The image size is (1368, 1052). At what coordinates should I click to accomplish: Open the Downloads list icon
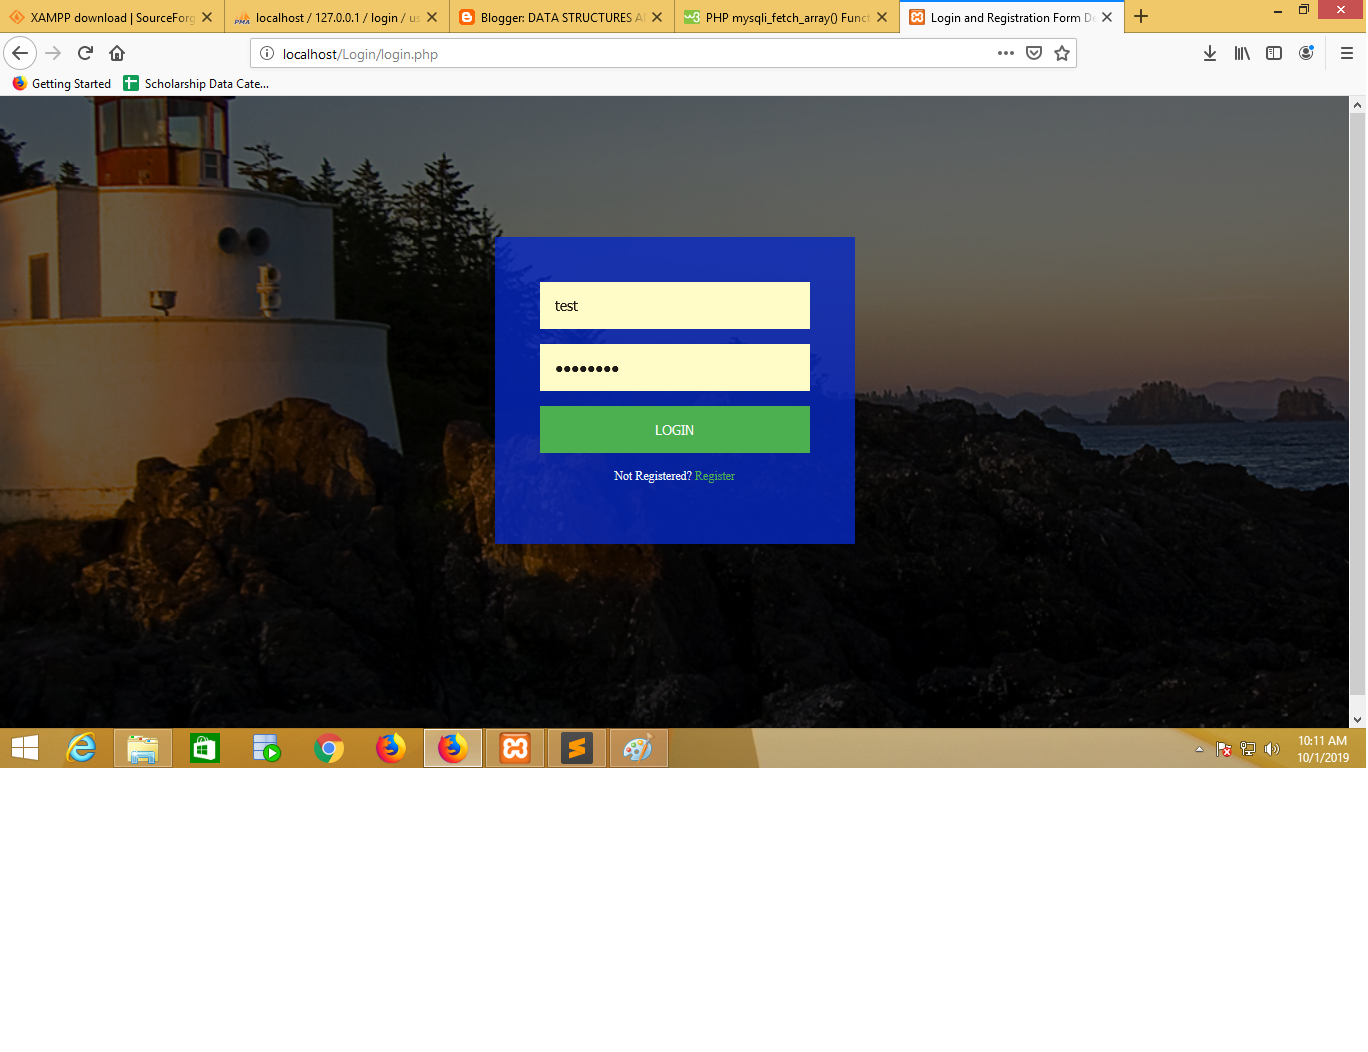[x=1210, y=53]
